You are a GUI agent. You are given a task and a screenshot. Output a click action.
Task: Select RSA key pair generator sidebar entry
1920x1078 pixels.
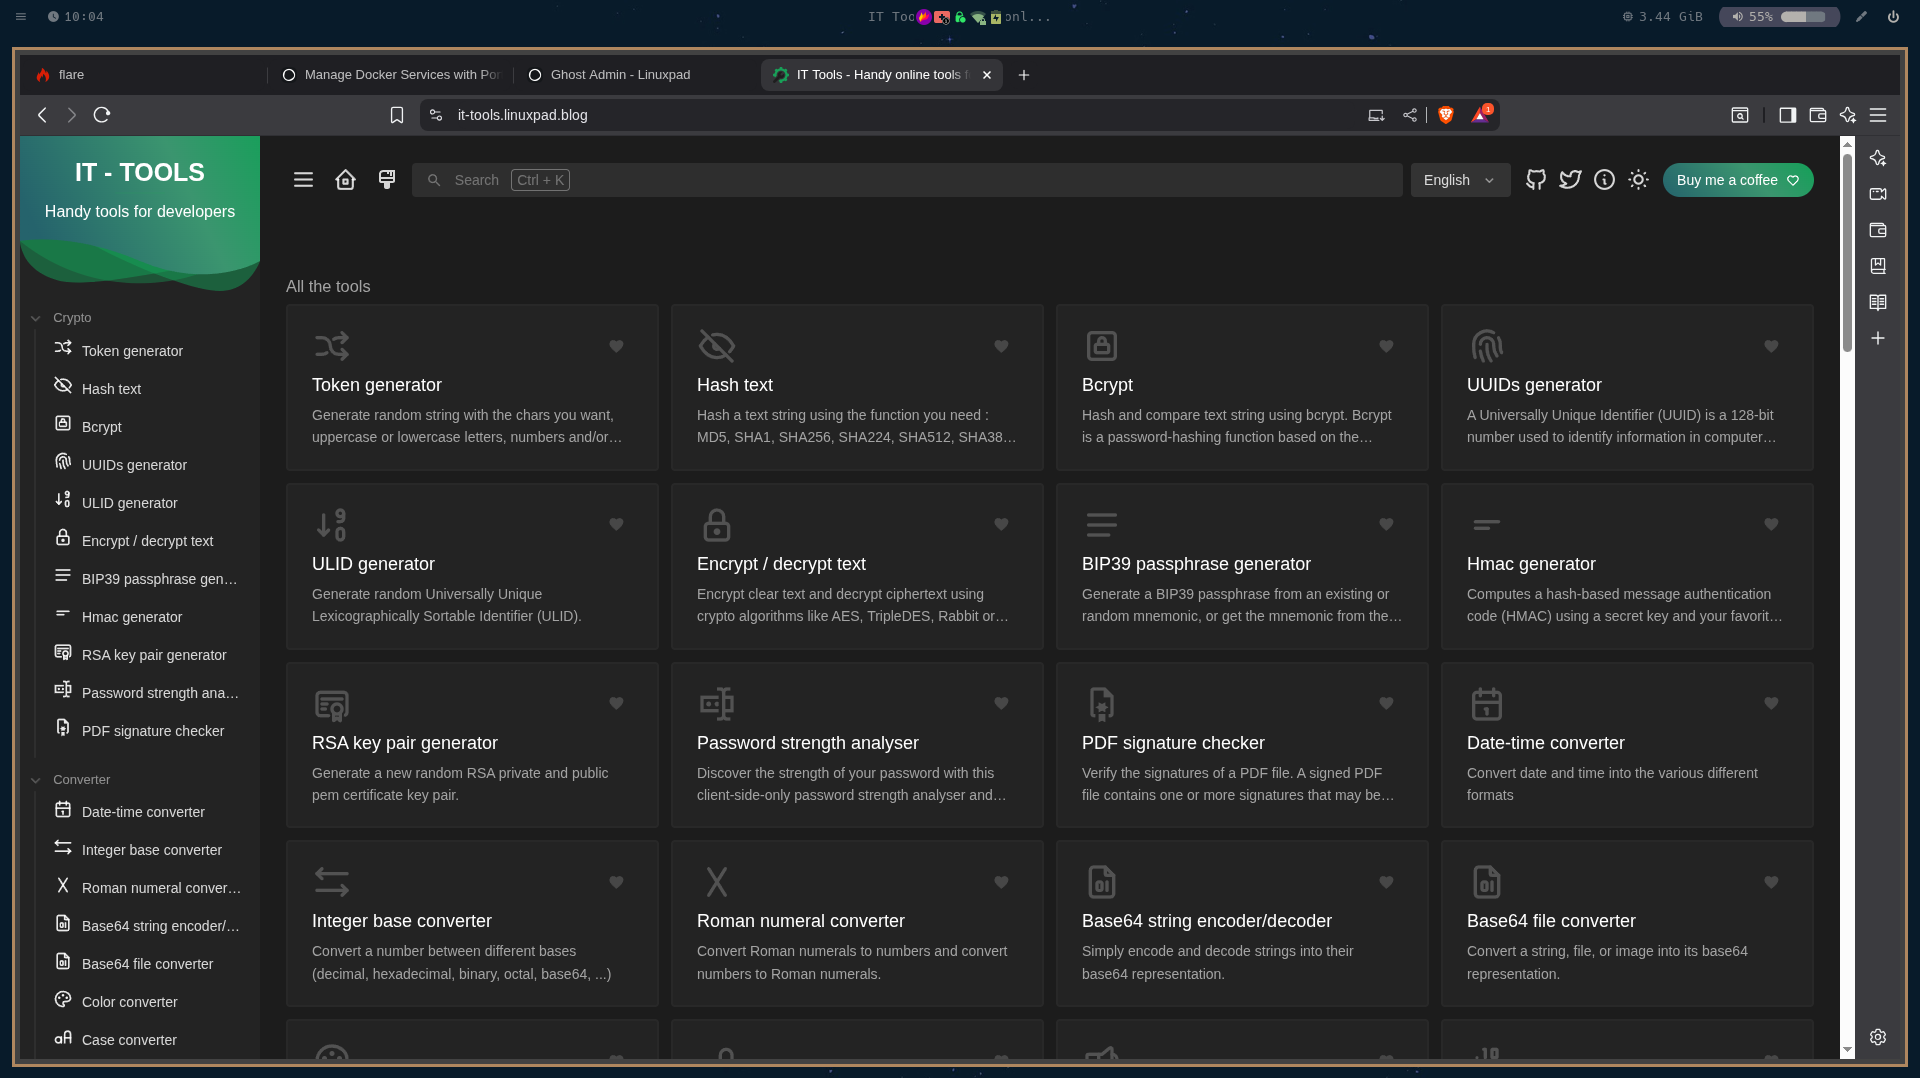coord(154,655)
